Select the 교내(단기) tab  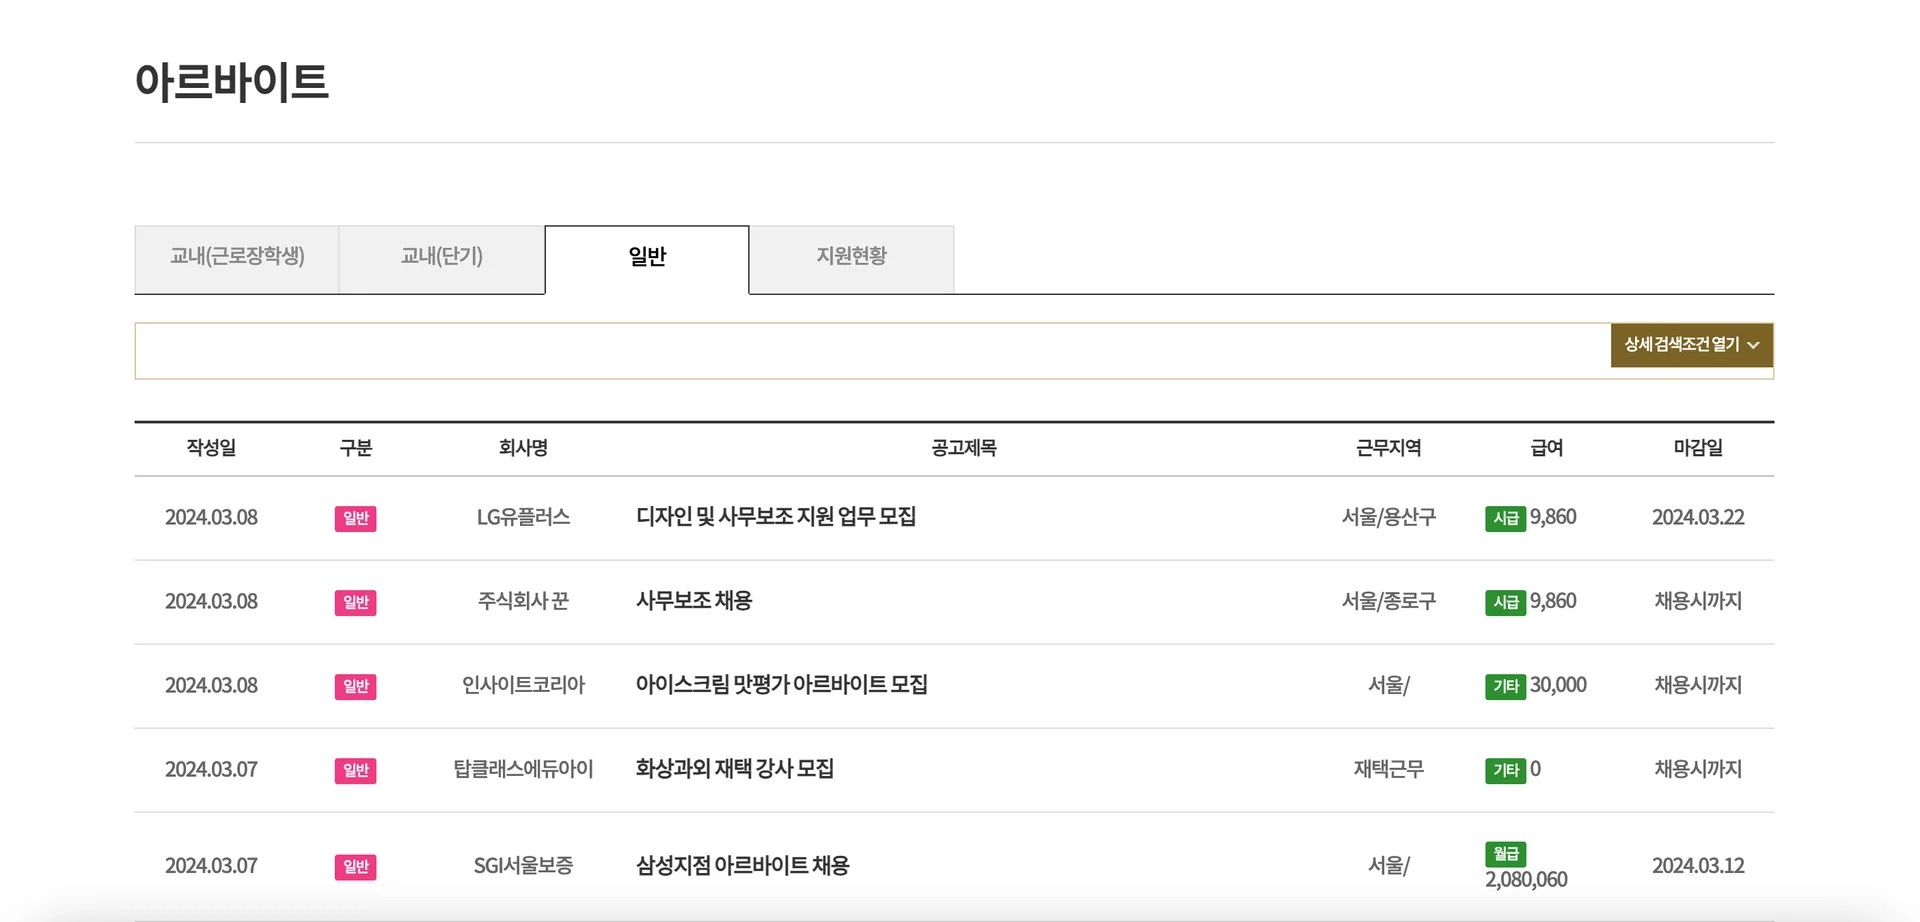click(x=442, y=258)
